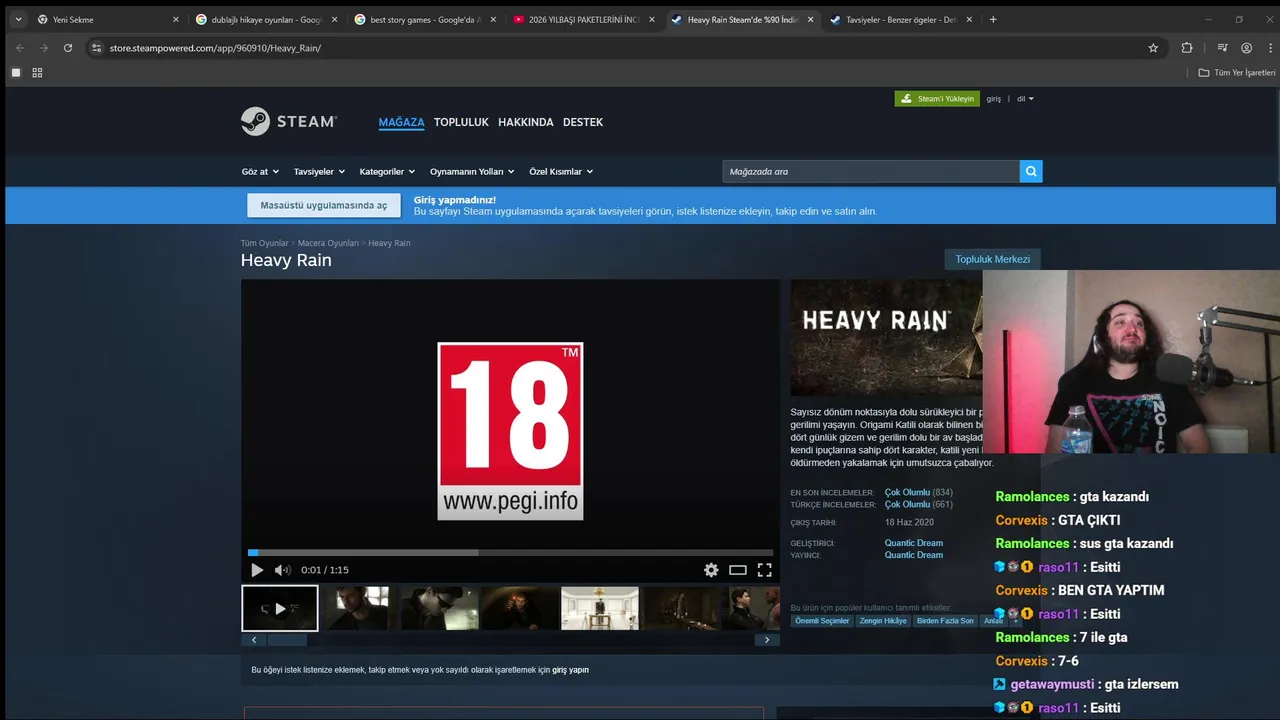The height and width of the screenshot is (720, 1280).
Task: Click the thumbnail strip left arrow
Action: point(254,640)
